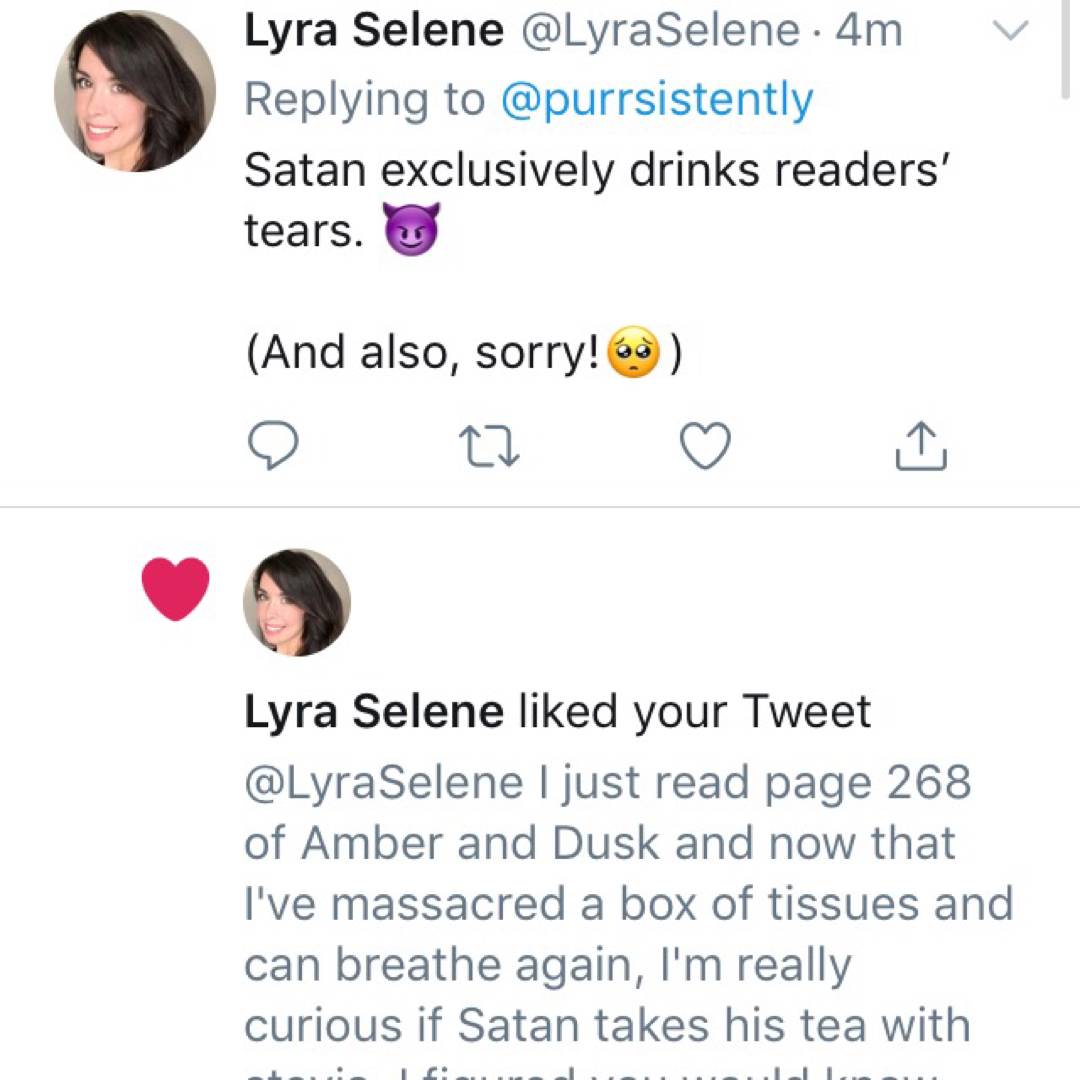Image resolution: width=1080 pixels, height=1080 pixels.
Task: Open the @purrsistently profile link
Action: pos(656,100)
